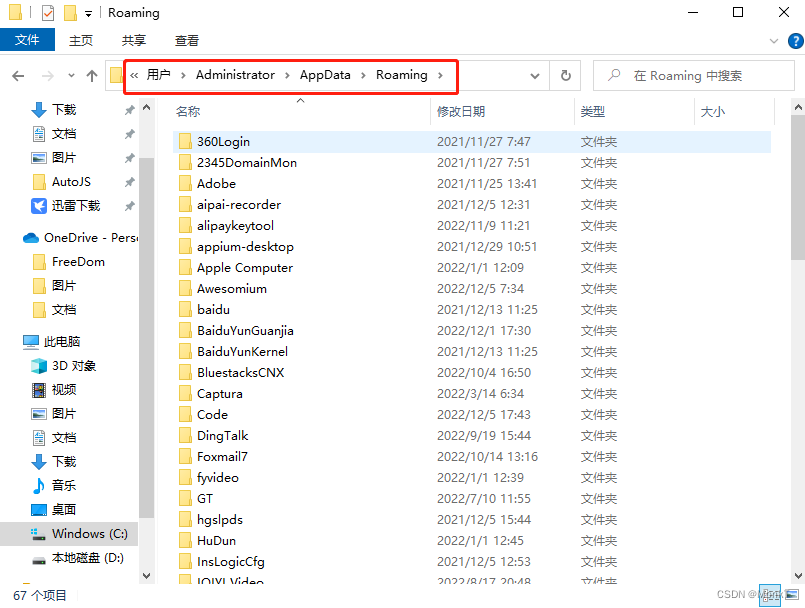Jump to Administrator via breadcrumb link

(236, 75)
